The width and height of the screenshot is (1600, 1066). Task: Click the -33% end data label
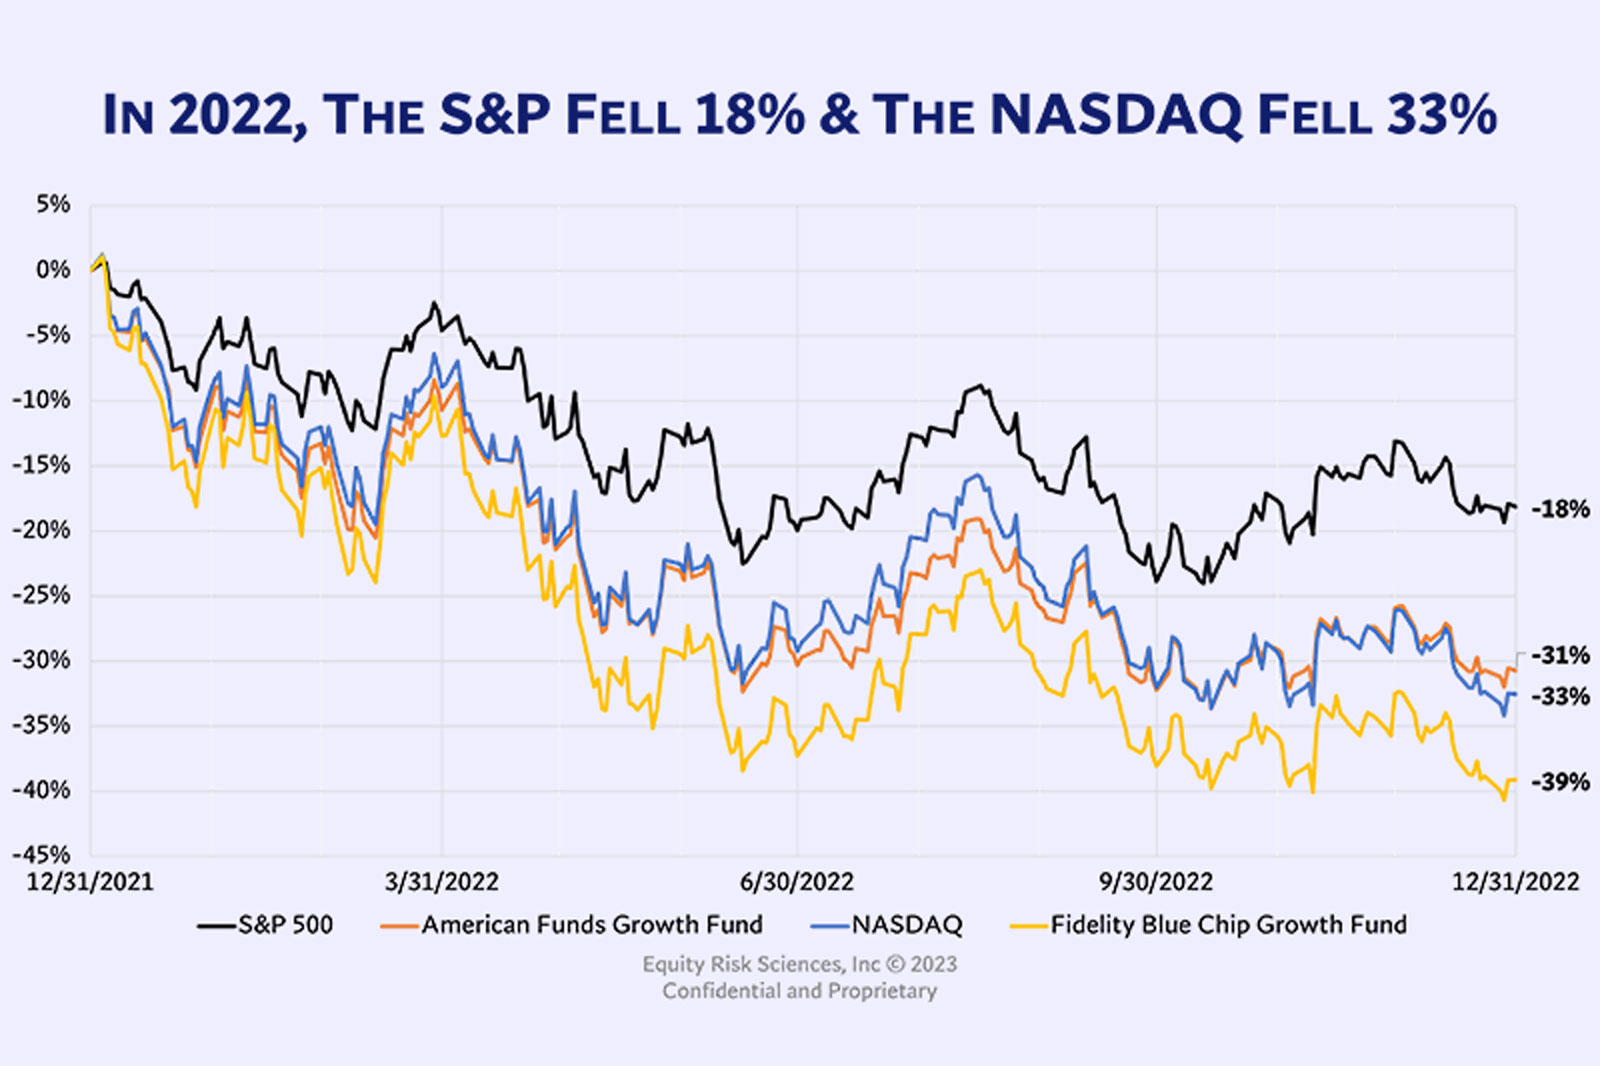[1560, 696]
